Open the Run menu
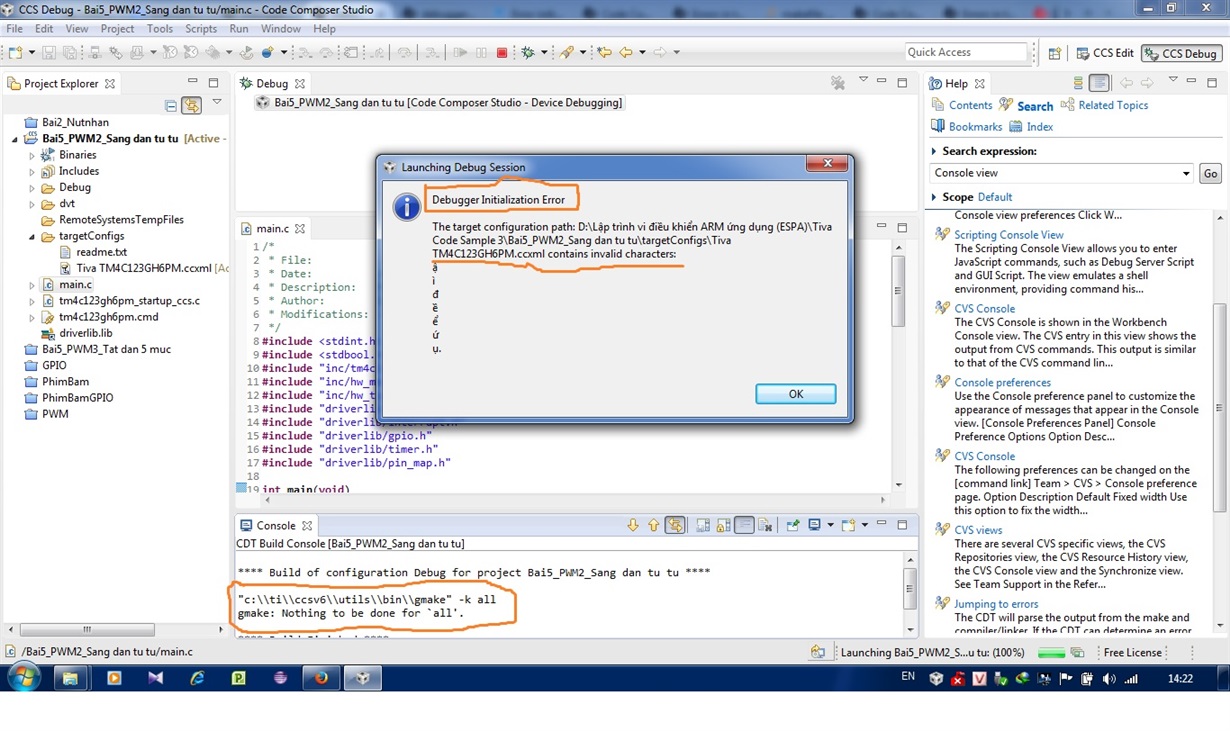Screen dimensions: 1230x731 (238, 29)
